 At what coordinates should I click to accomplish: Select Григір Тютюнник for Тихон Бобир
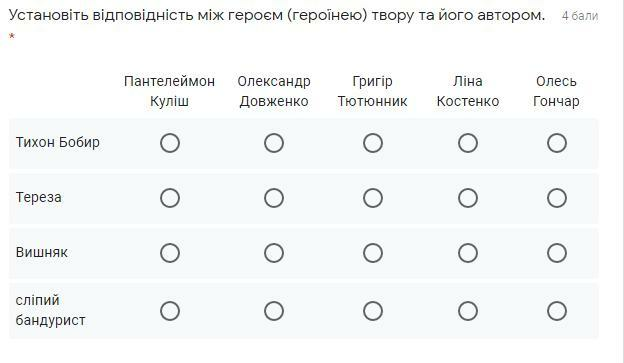373,143
